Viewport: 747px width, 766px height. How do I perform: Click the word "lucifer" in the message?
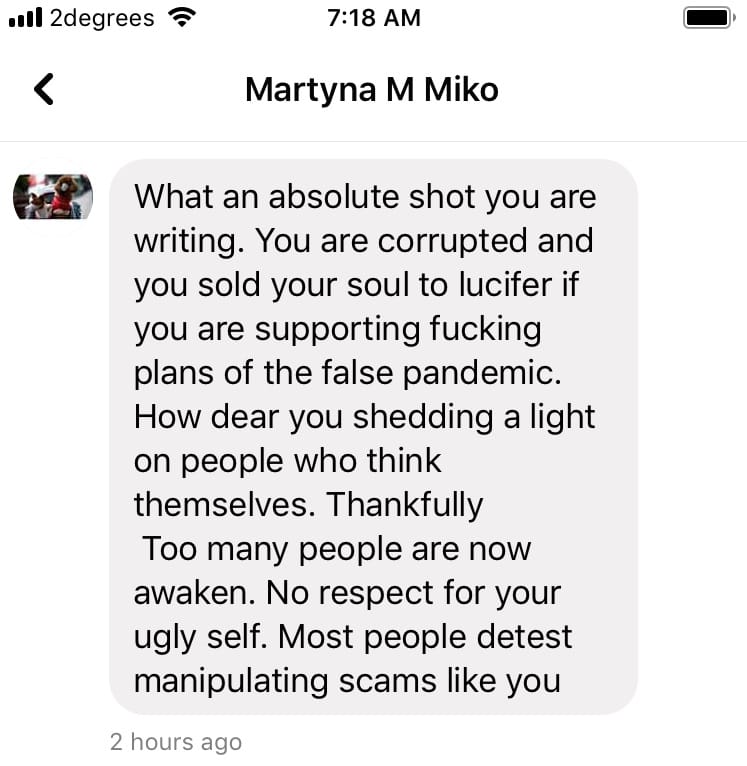505,285
